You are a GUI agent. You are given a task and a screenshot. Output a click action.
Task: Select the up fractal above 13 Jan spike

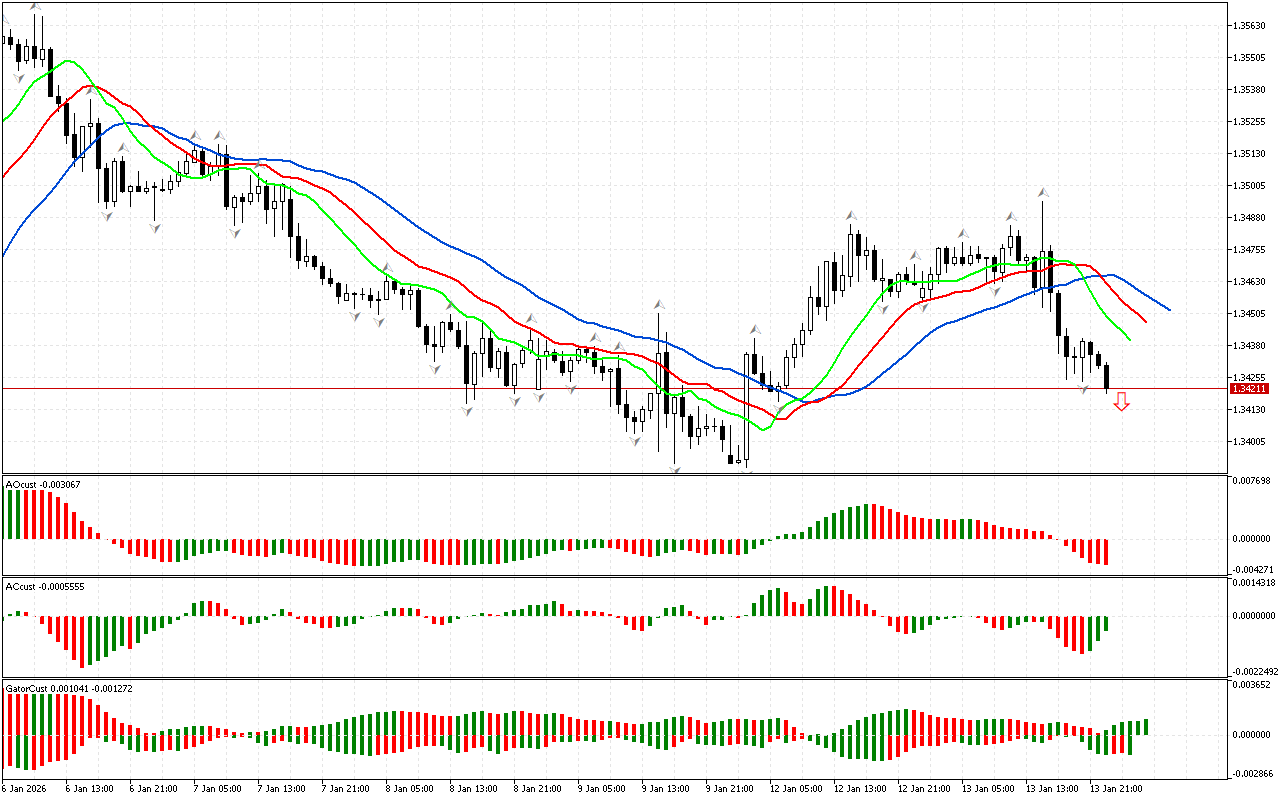click(x=1042, y=191)
